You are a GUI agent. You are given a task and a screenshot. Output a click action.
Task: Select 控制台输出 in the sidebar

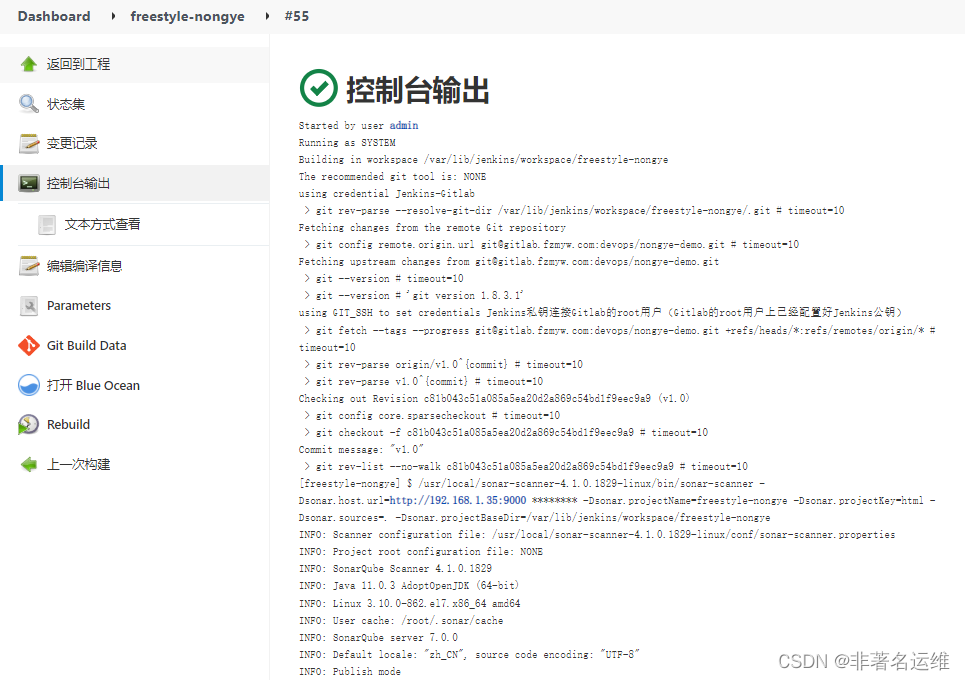[x=78, y=183]
